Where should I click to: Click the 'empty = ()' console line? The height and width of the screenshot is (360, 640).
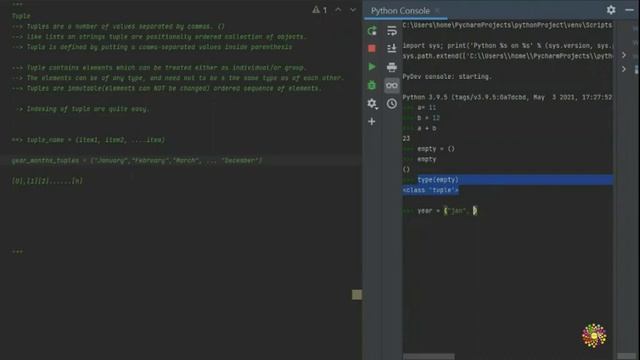[x=436, y=149]
